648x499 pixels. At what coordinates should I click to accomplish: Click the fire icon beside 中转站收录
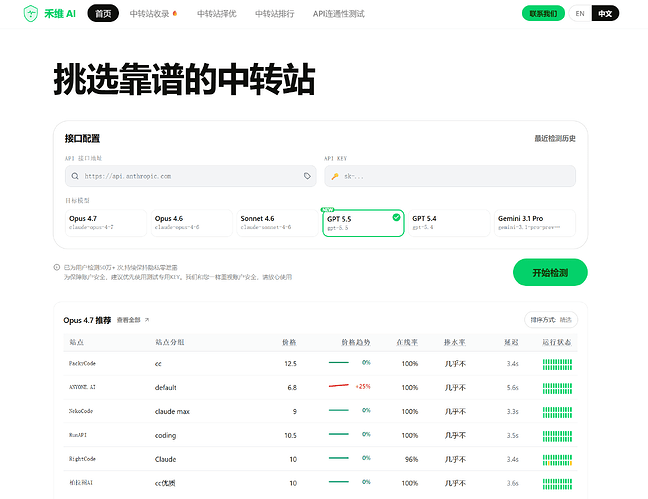point(175,14)
